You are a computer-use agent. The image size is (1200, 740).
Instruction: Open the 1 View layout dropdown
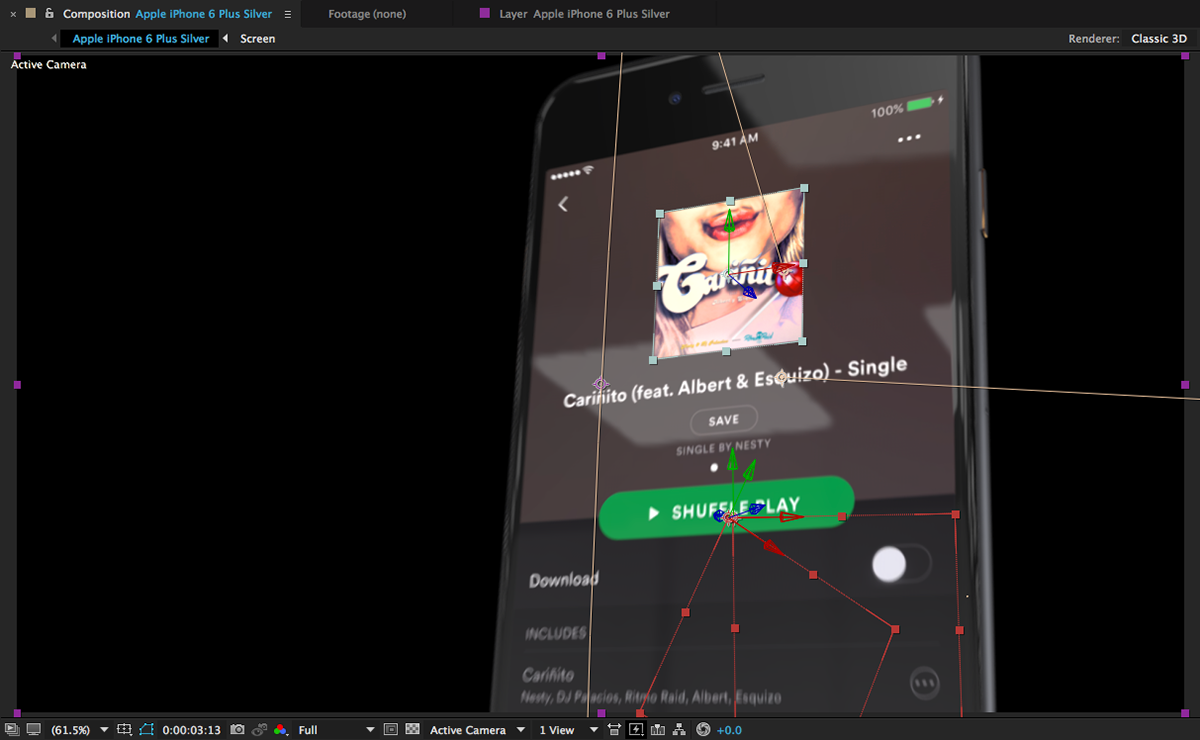tap(568, 730)
